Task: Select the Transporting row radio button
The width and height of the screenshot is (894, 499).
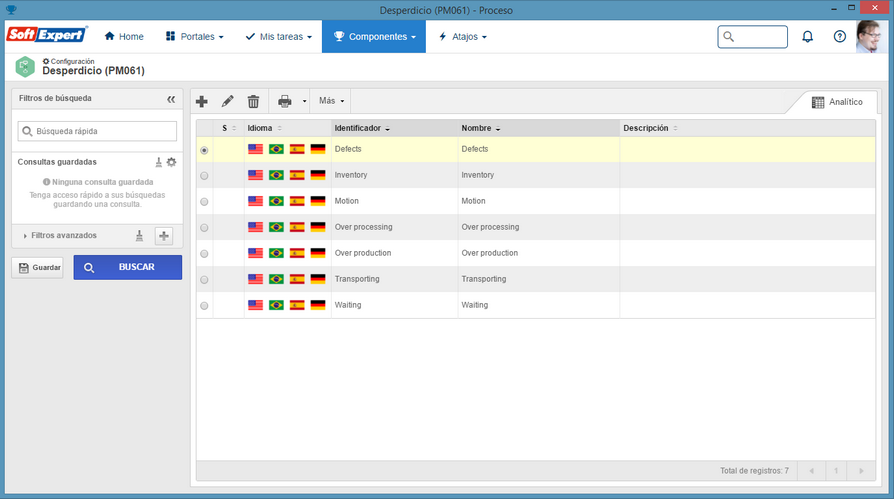Action: pyautogui.click(x=204, y=279)
